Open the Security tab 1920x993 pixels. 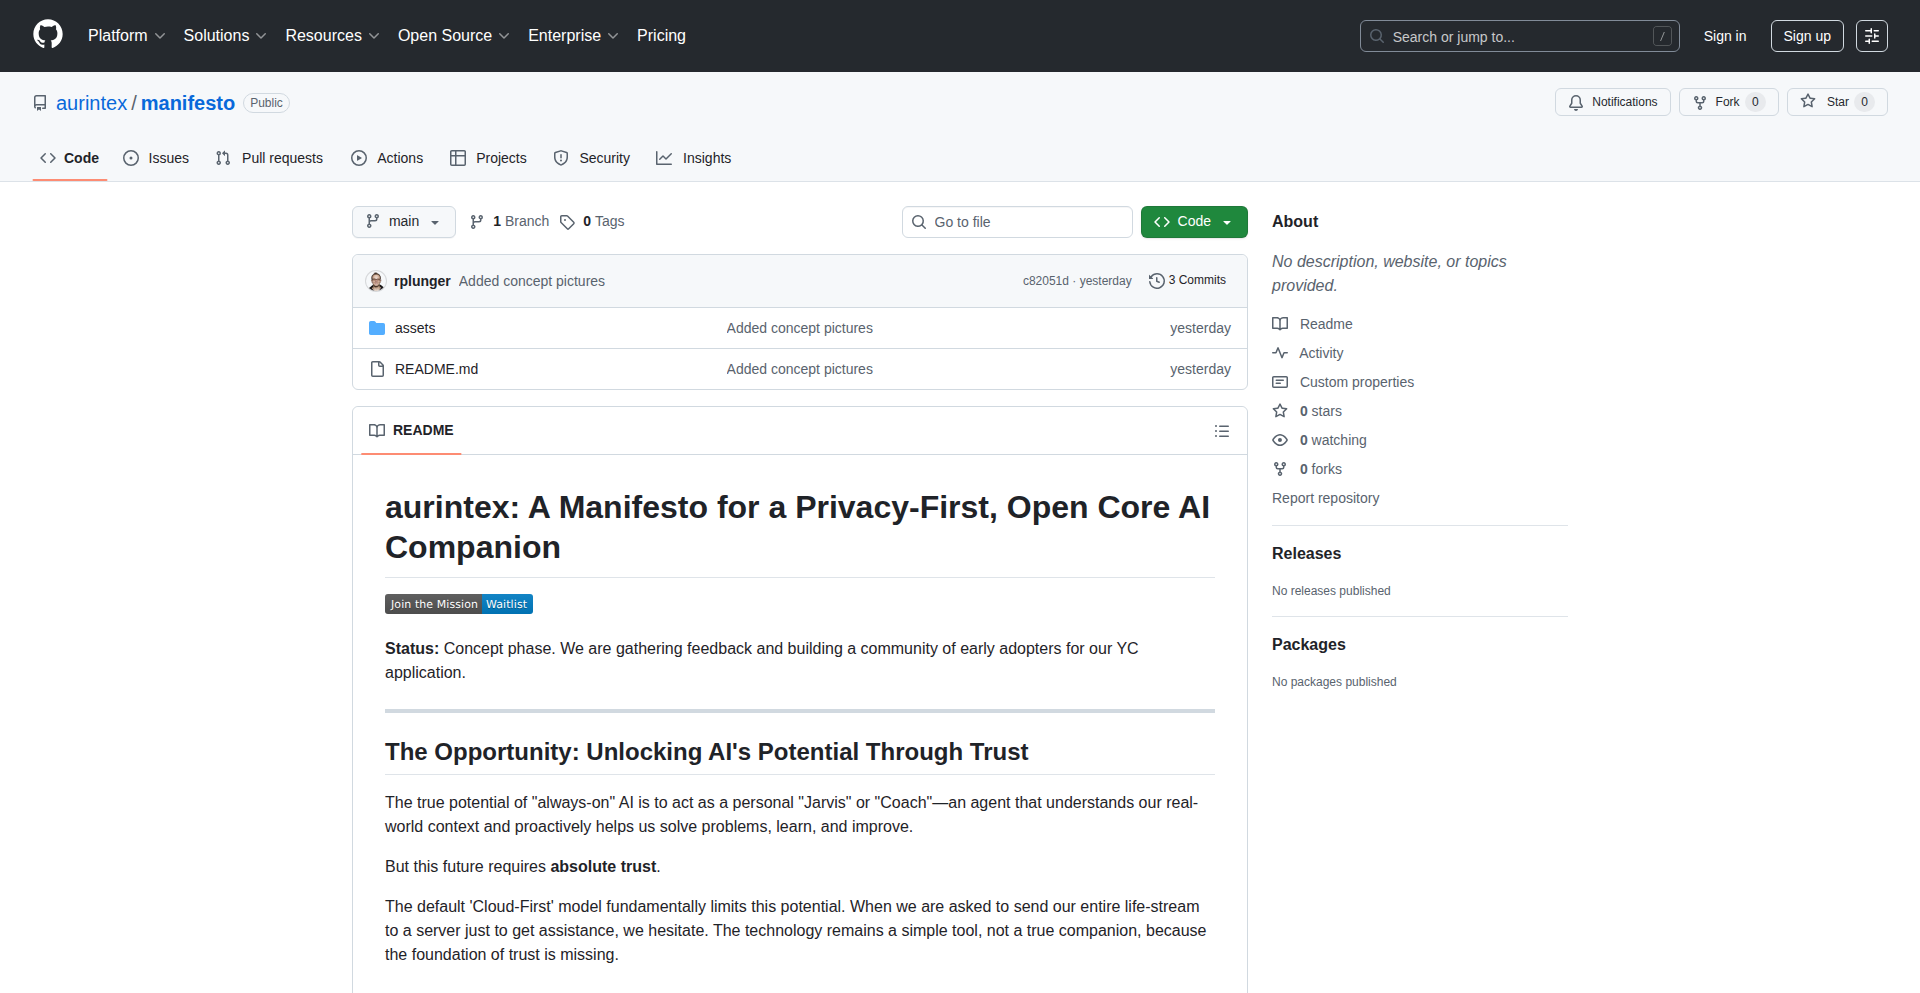[x=592, y=158]
